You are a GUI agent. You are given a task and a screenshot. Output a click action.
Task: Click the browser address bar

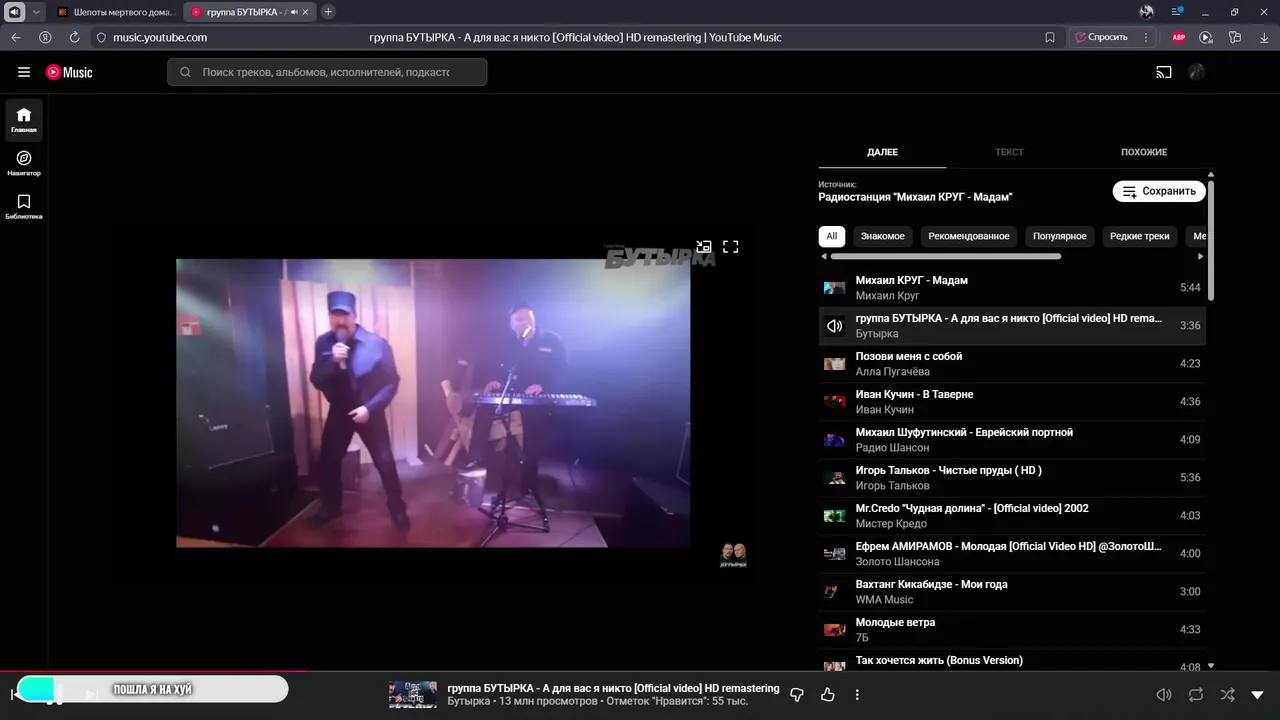pos(575,37)
